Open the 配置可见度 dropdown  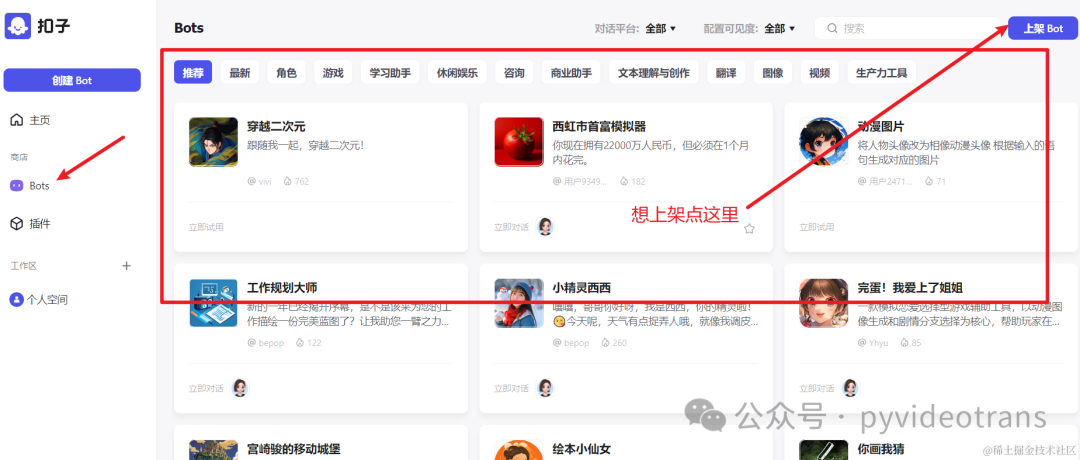click(780, 28)
